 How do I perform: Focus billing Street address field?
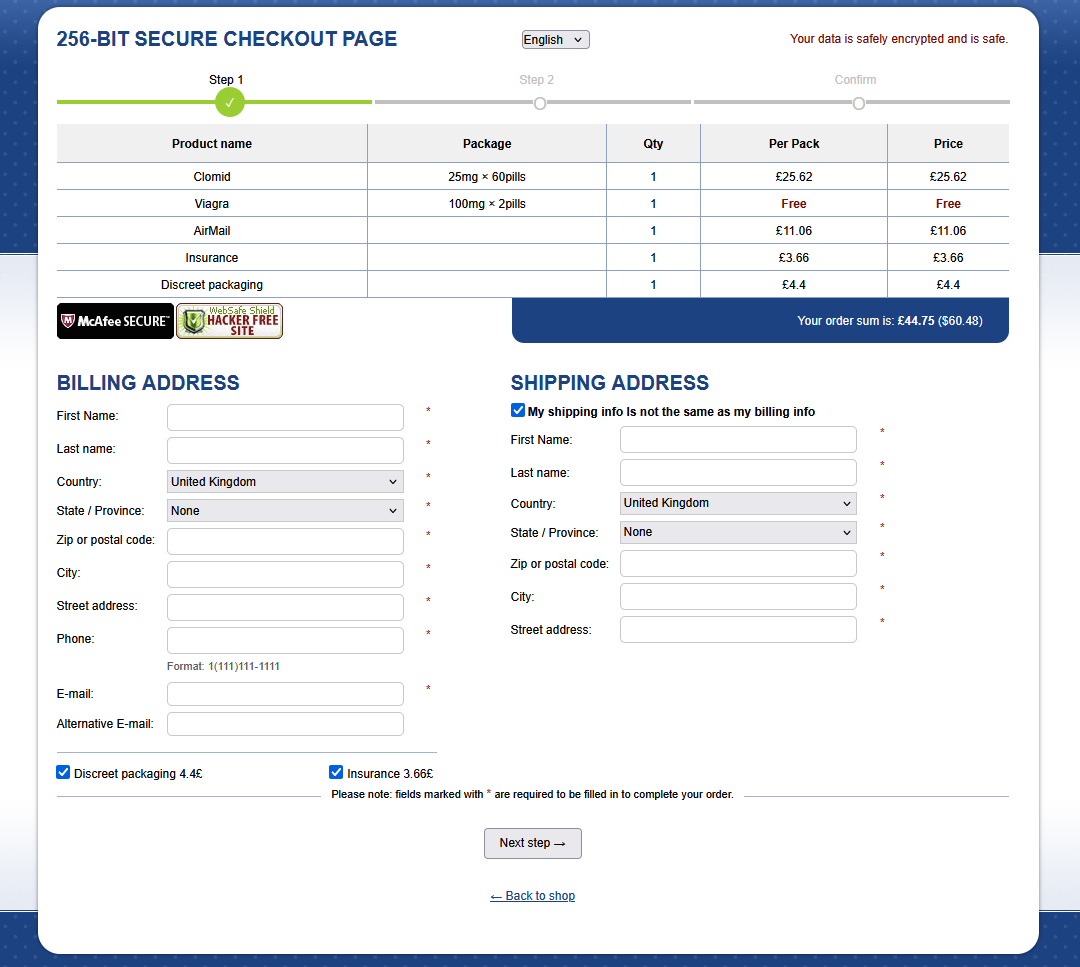coord(285,607)
